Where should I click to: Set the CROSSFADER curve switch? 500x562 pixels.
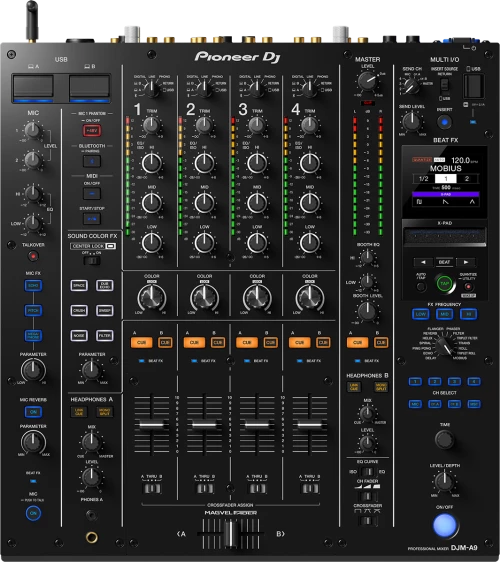tap(367, 520)
